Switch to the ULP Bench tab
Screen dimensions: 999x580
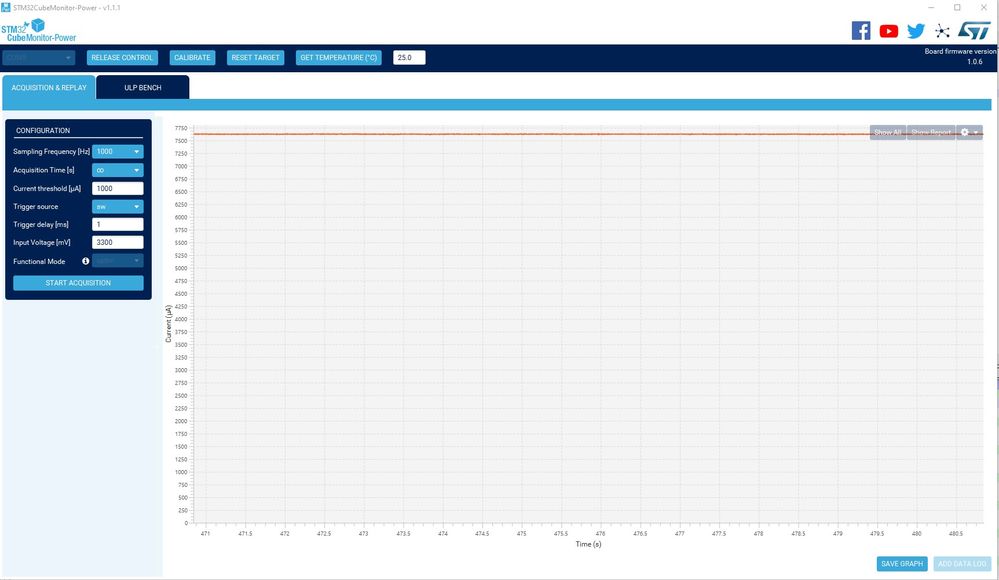(x=143, y=87)
